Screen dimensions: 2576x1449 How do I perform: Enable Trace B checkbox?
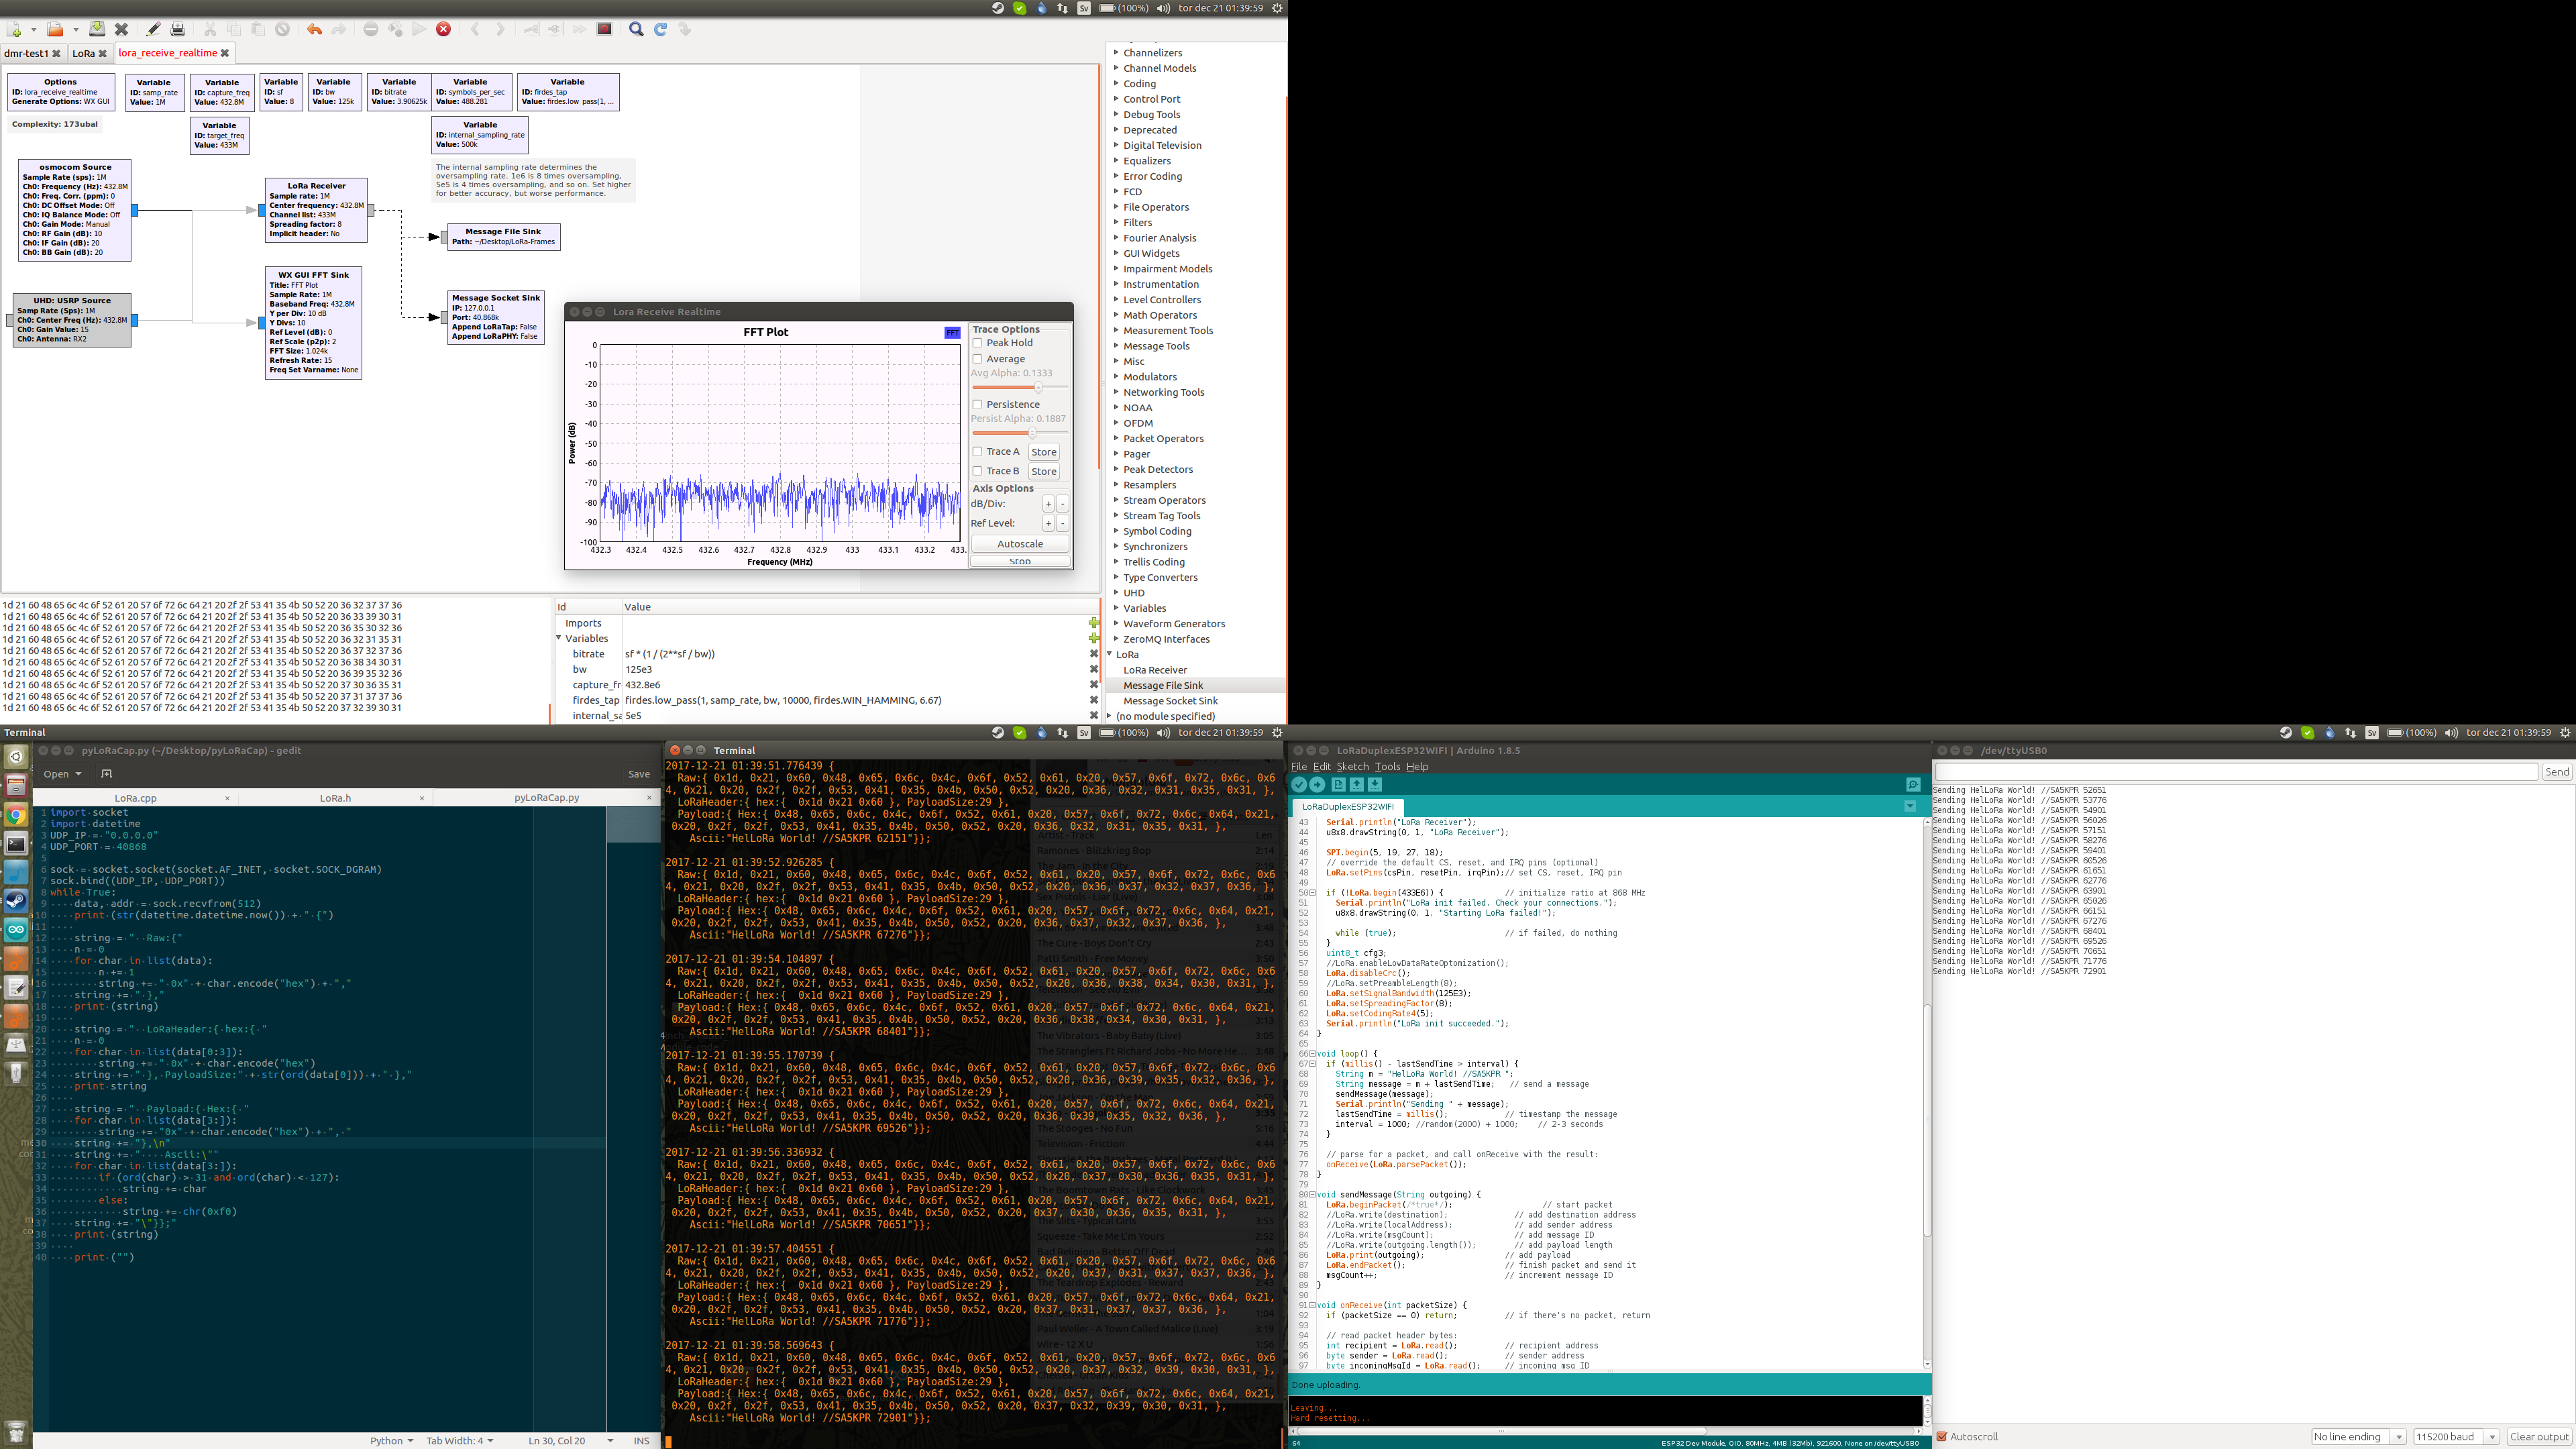tap(978, 471)
